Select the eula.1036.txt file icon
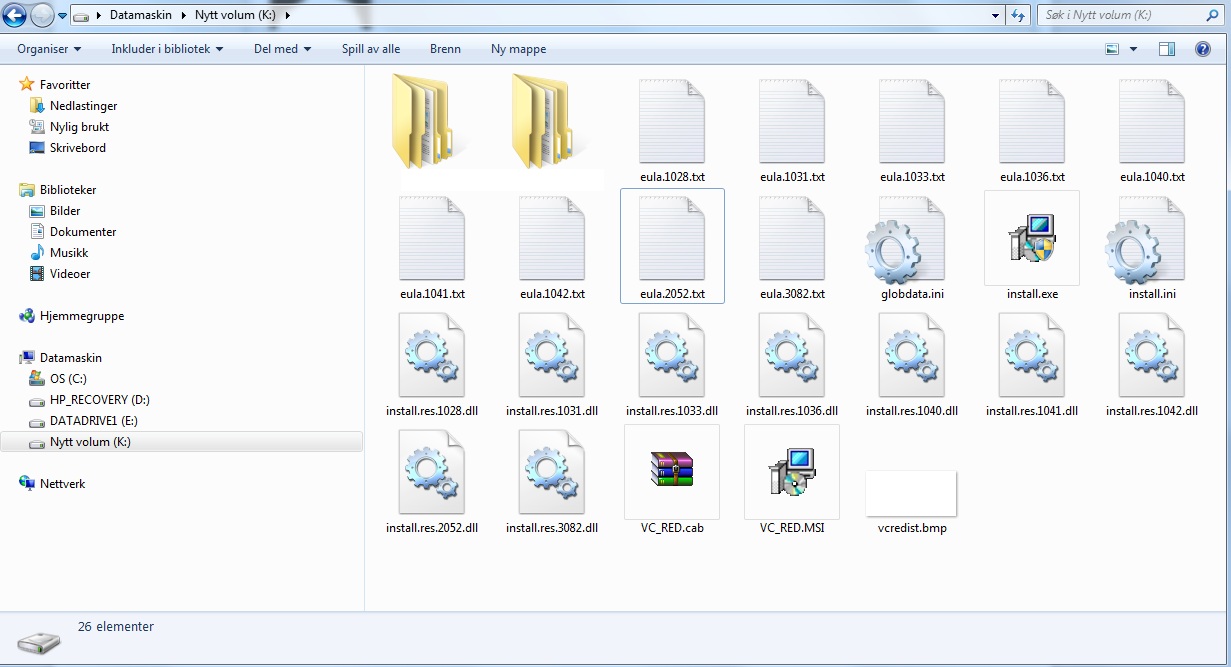This screenshot has height=667, width=1231. coord(1032,121)
